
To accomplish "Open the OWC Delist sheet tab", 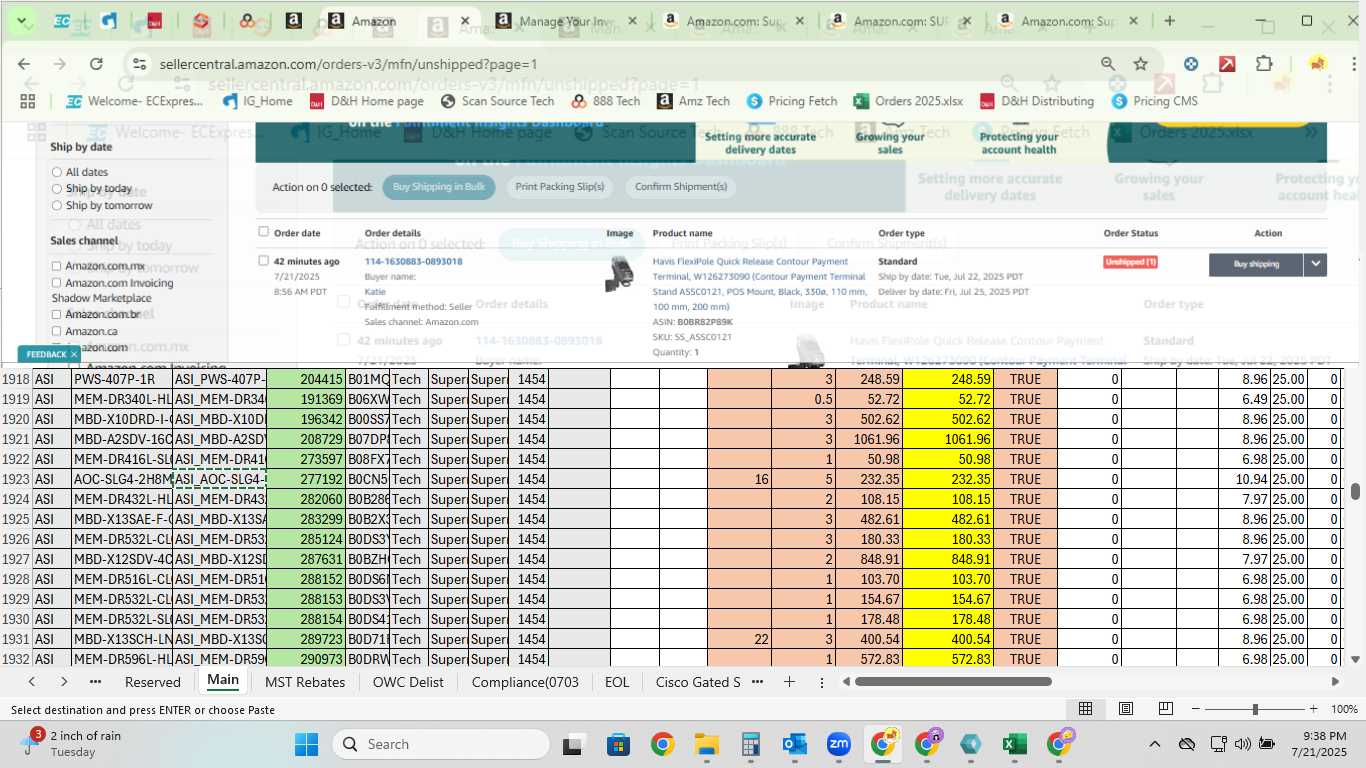I will click(408, 682).
